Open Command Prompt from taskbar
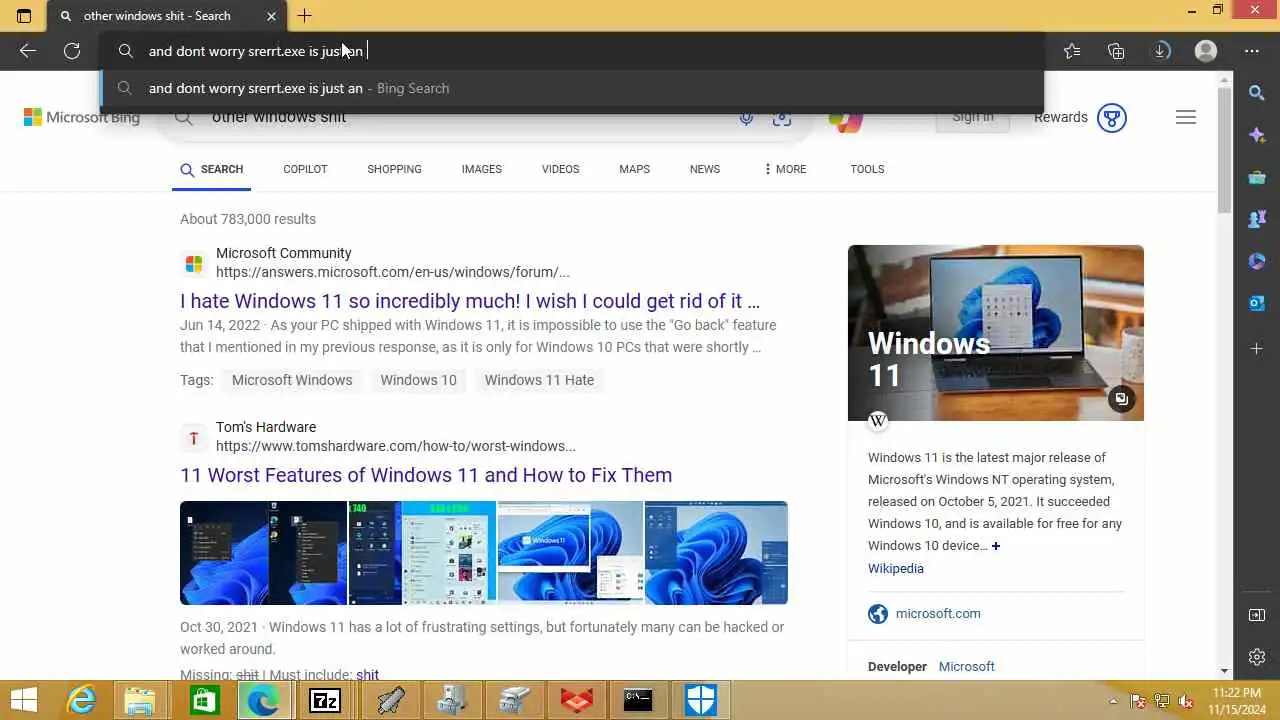This screenshot has width=1280, height=720. [x=638, y=700]
